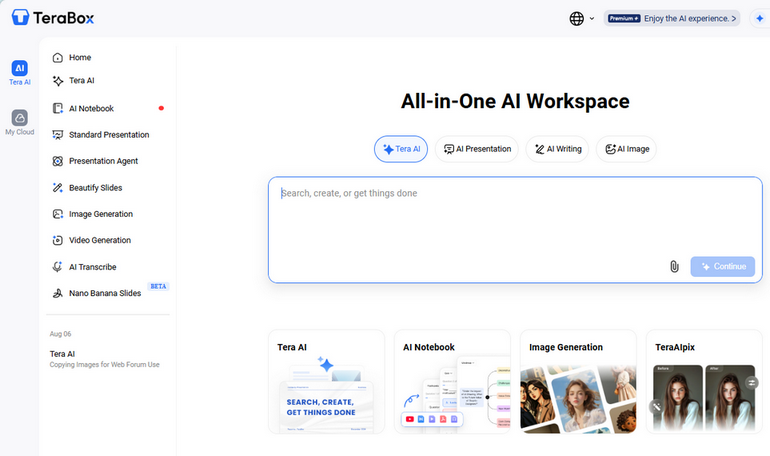Open the Home menu label
This screenshot has height=456, width=770.
[80, 57]
